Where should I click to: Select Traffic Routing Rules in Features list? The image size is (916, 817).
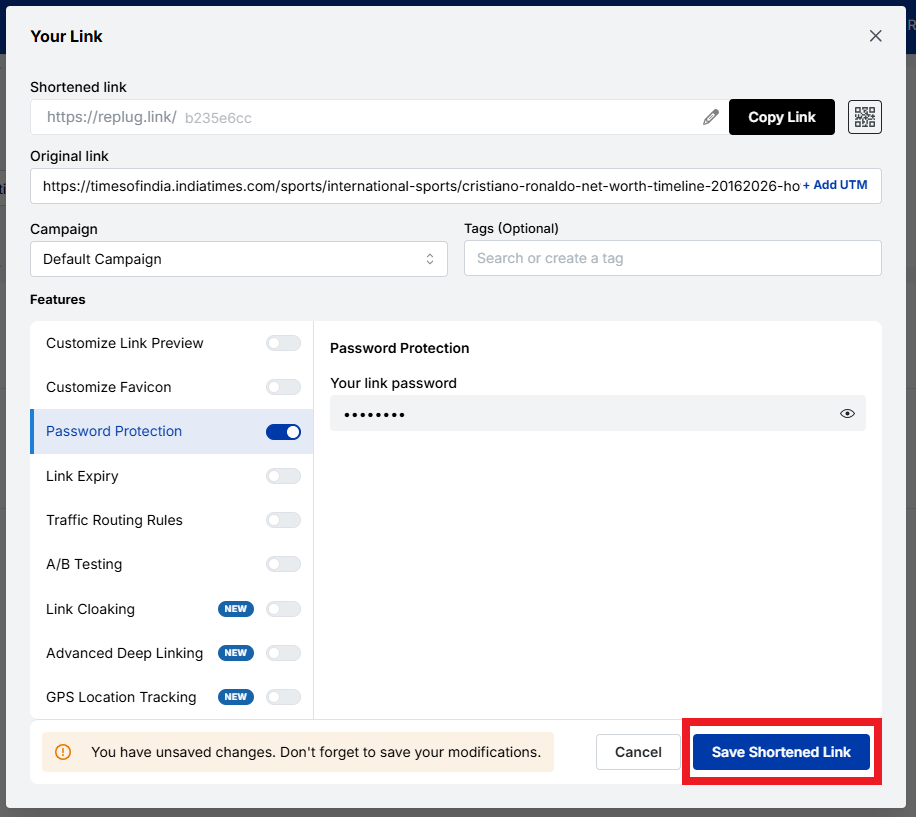coord(114,520)
